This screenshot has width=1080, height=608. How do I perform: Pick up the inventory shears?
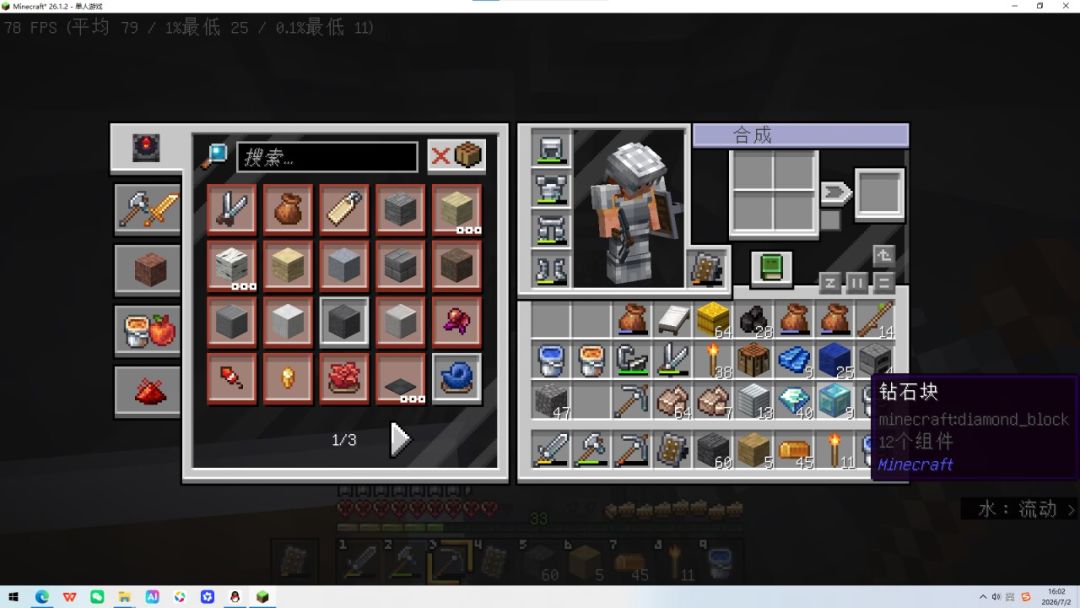(673, 360)
